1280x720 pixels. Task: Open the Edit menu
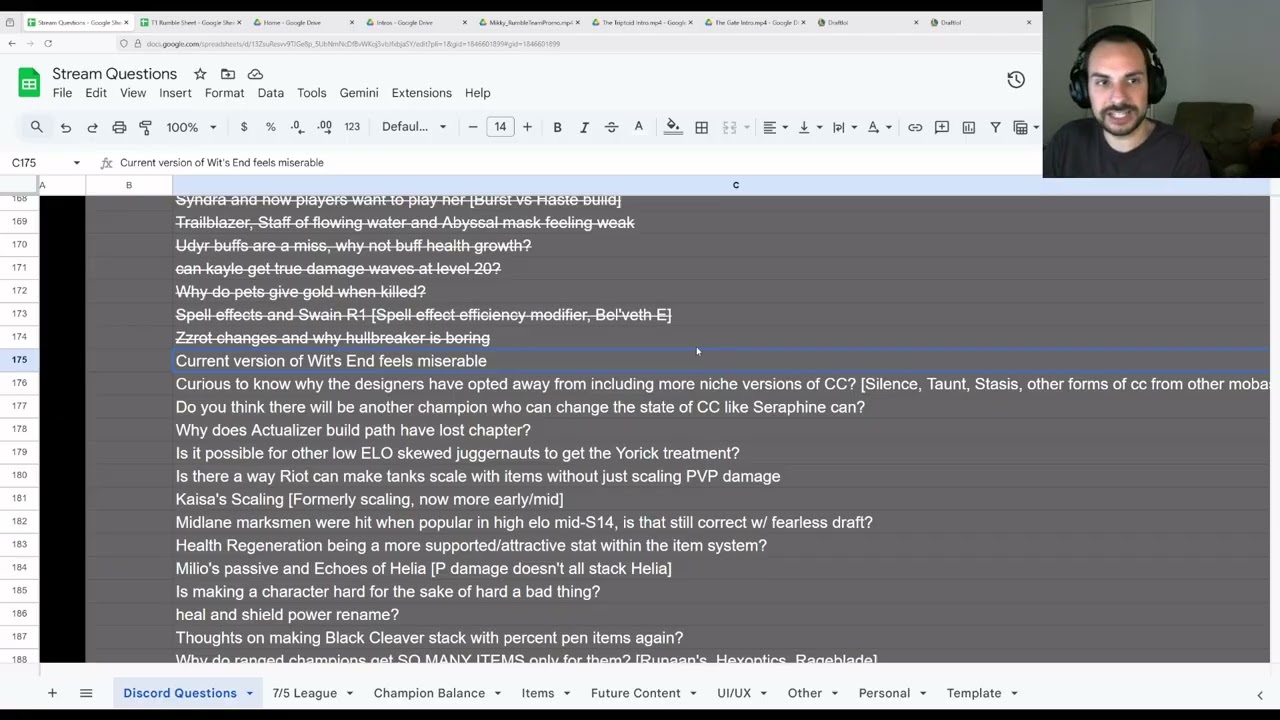[96, 93]
